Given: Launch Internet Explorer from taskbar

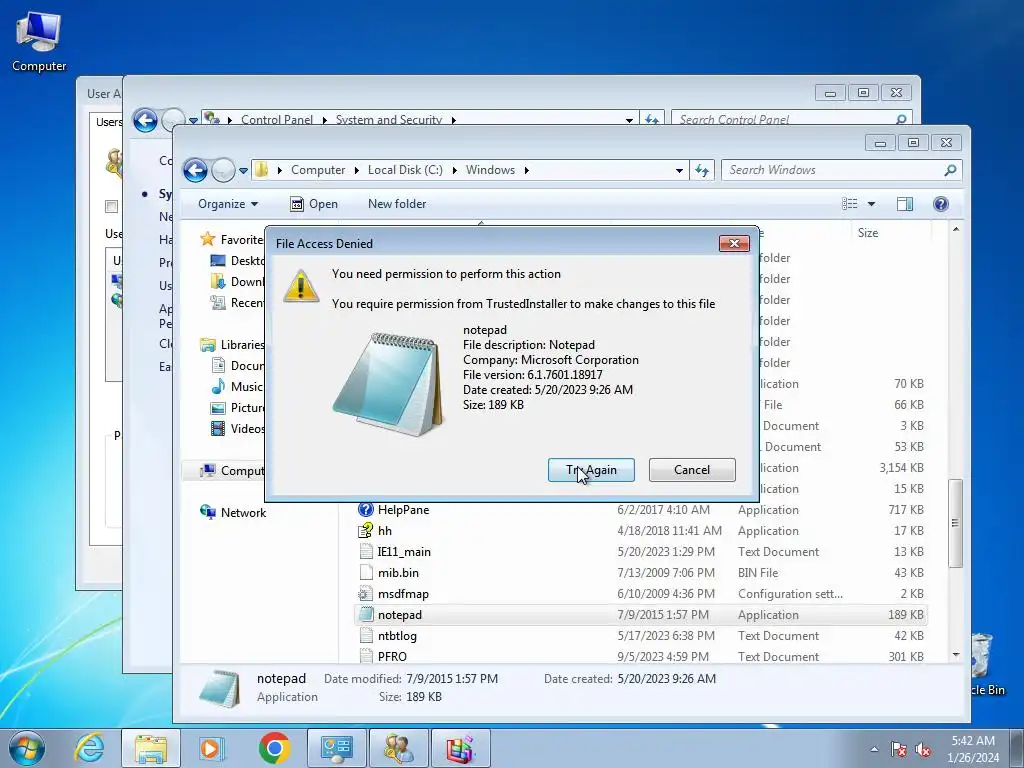Looking at the screenshot, I should tap(89, 748).
